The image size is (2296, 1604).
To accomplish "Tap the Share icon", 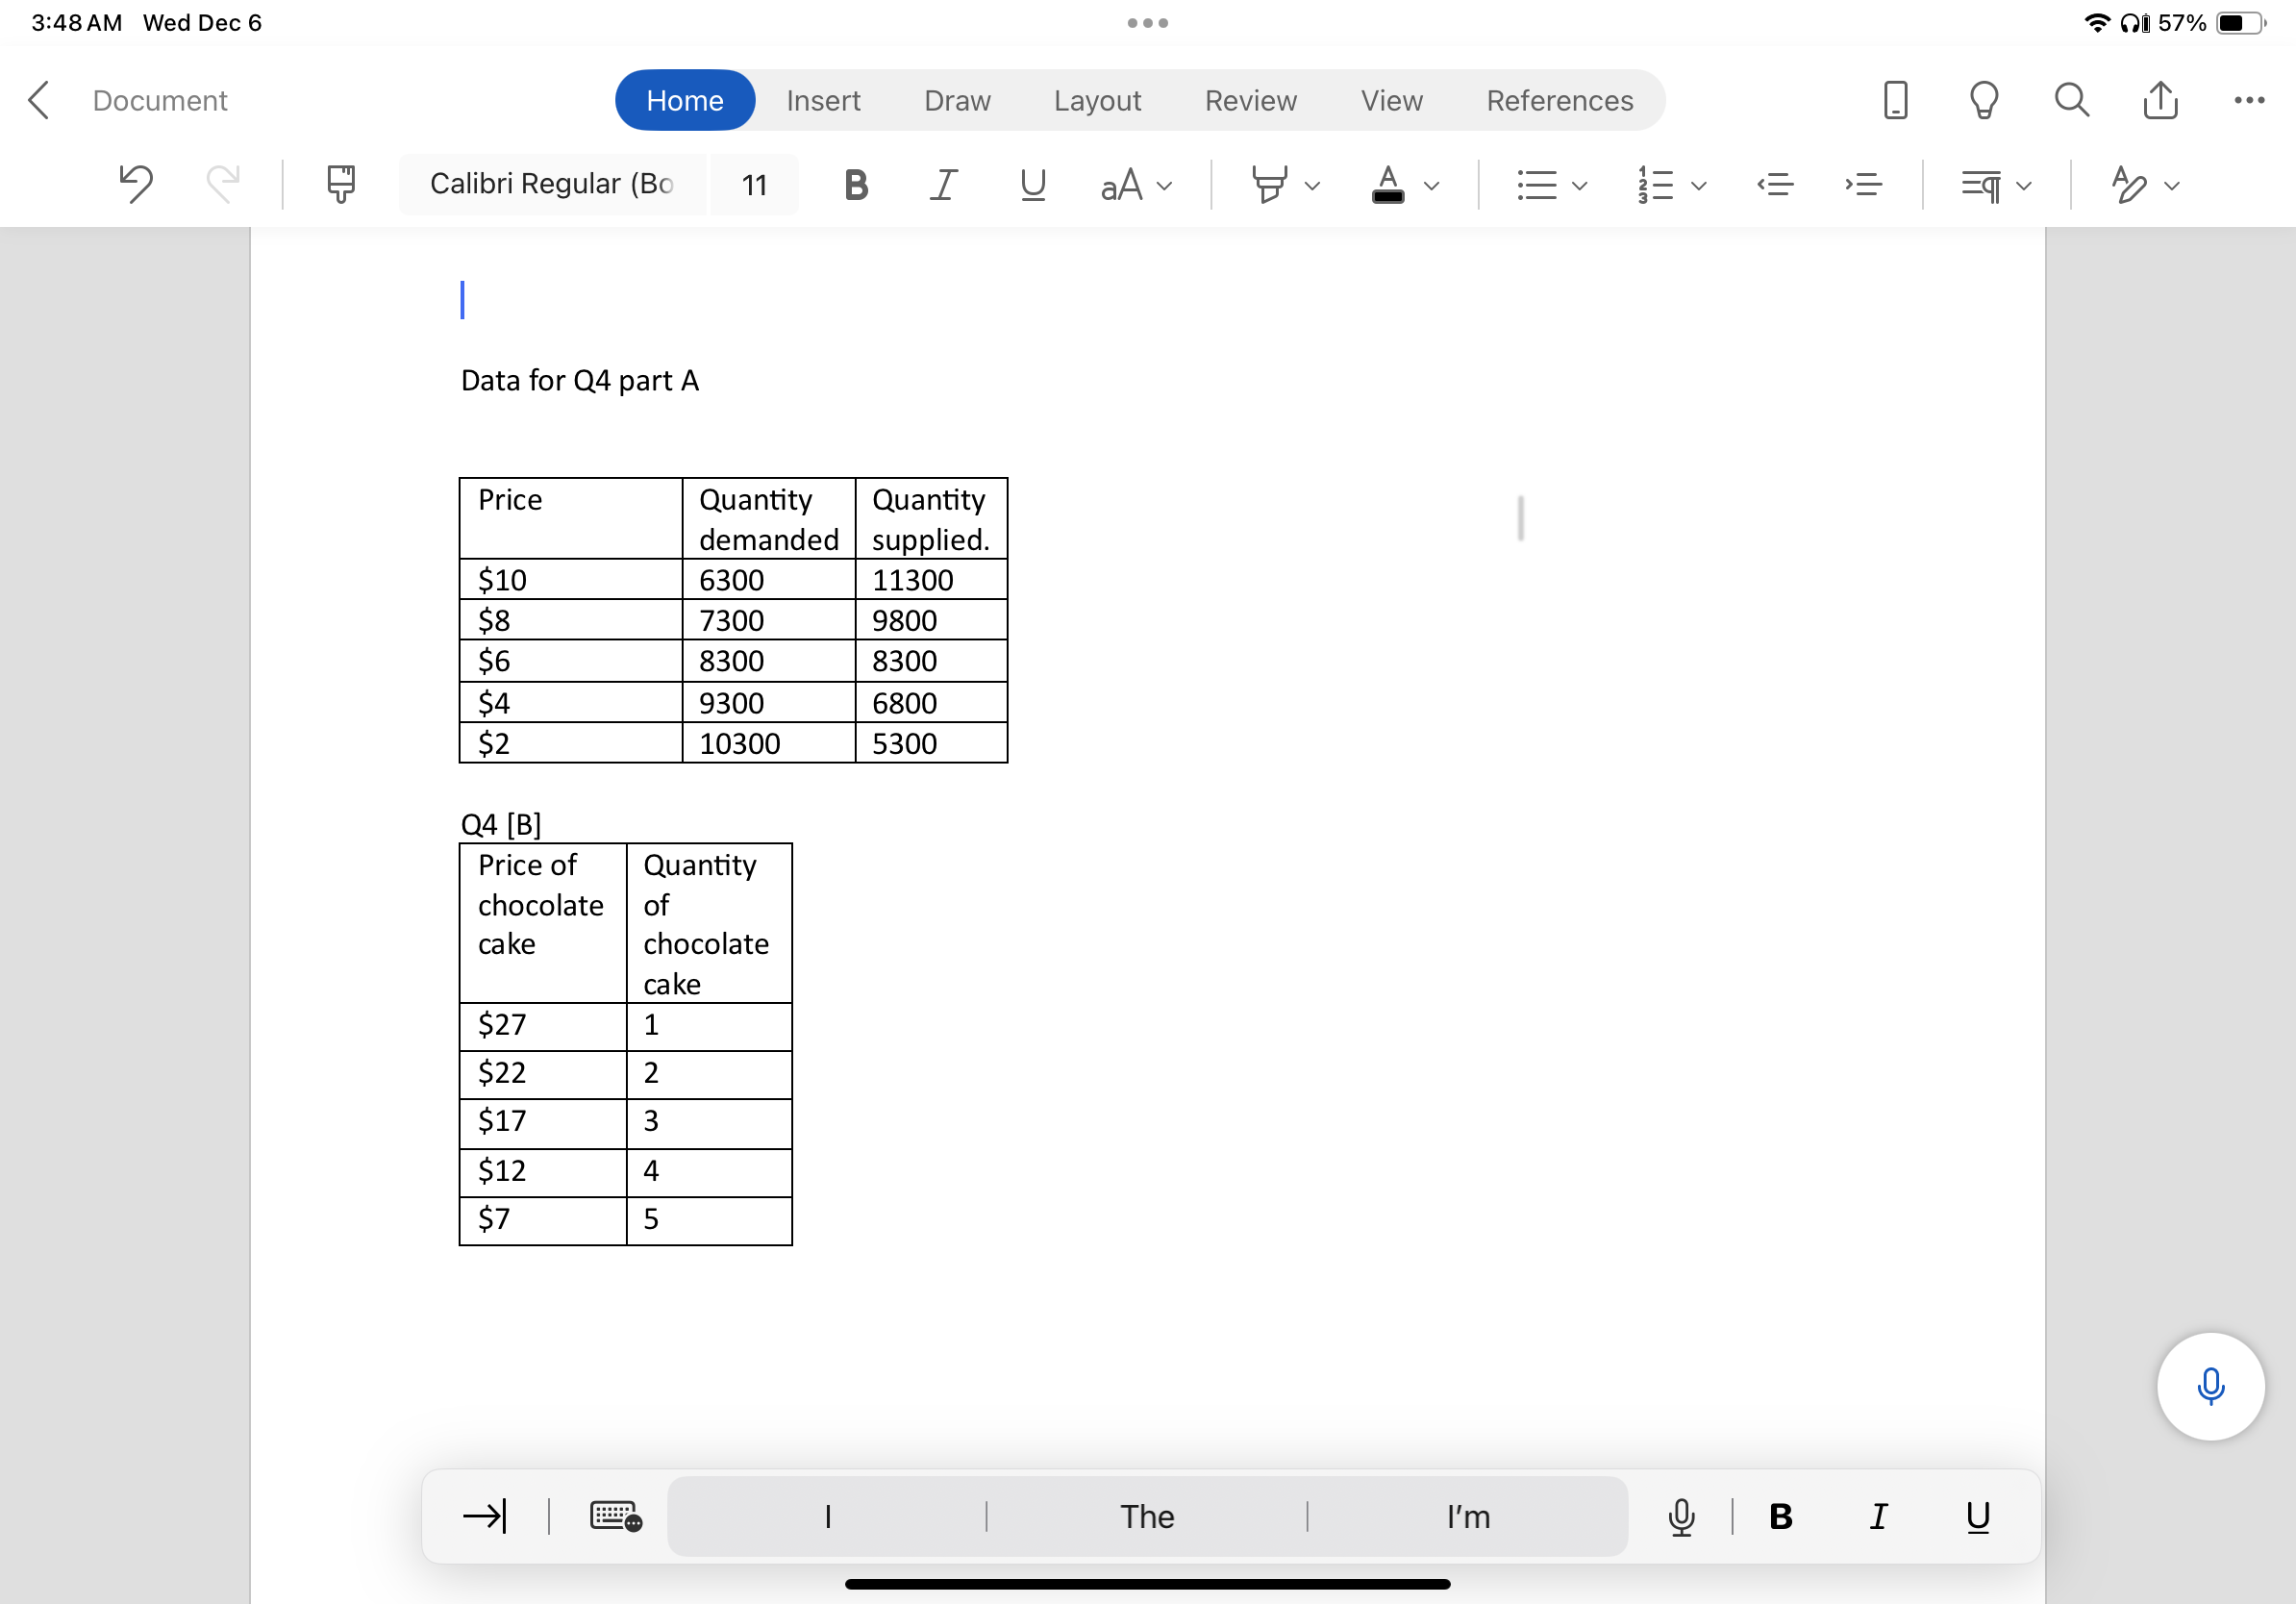I will coord(2160,100).
